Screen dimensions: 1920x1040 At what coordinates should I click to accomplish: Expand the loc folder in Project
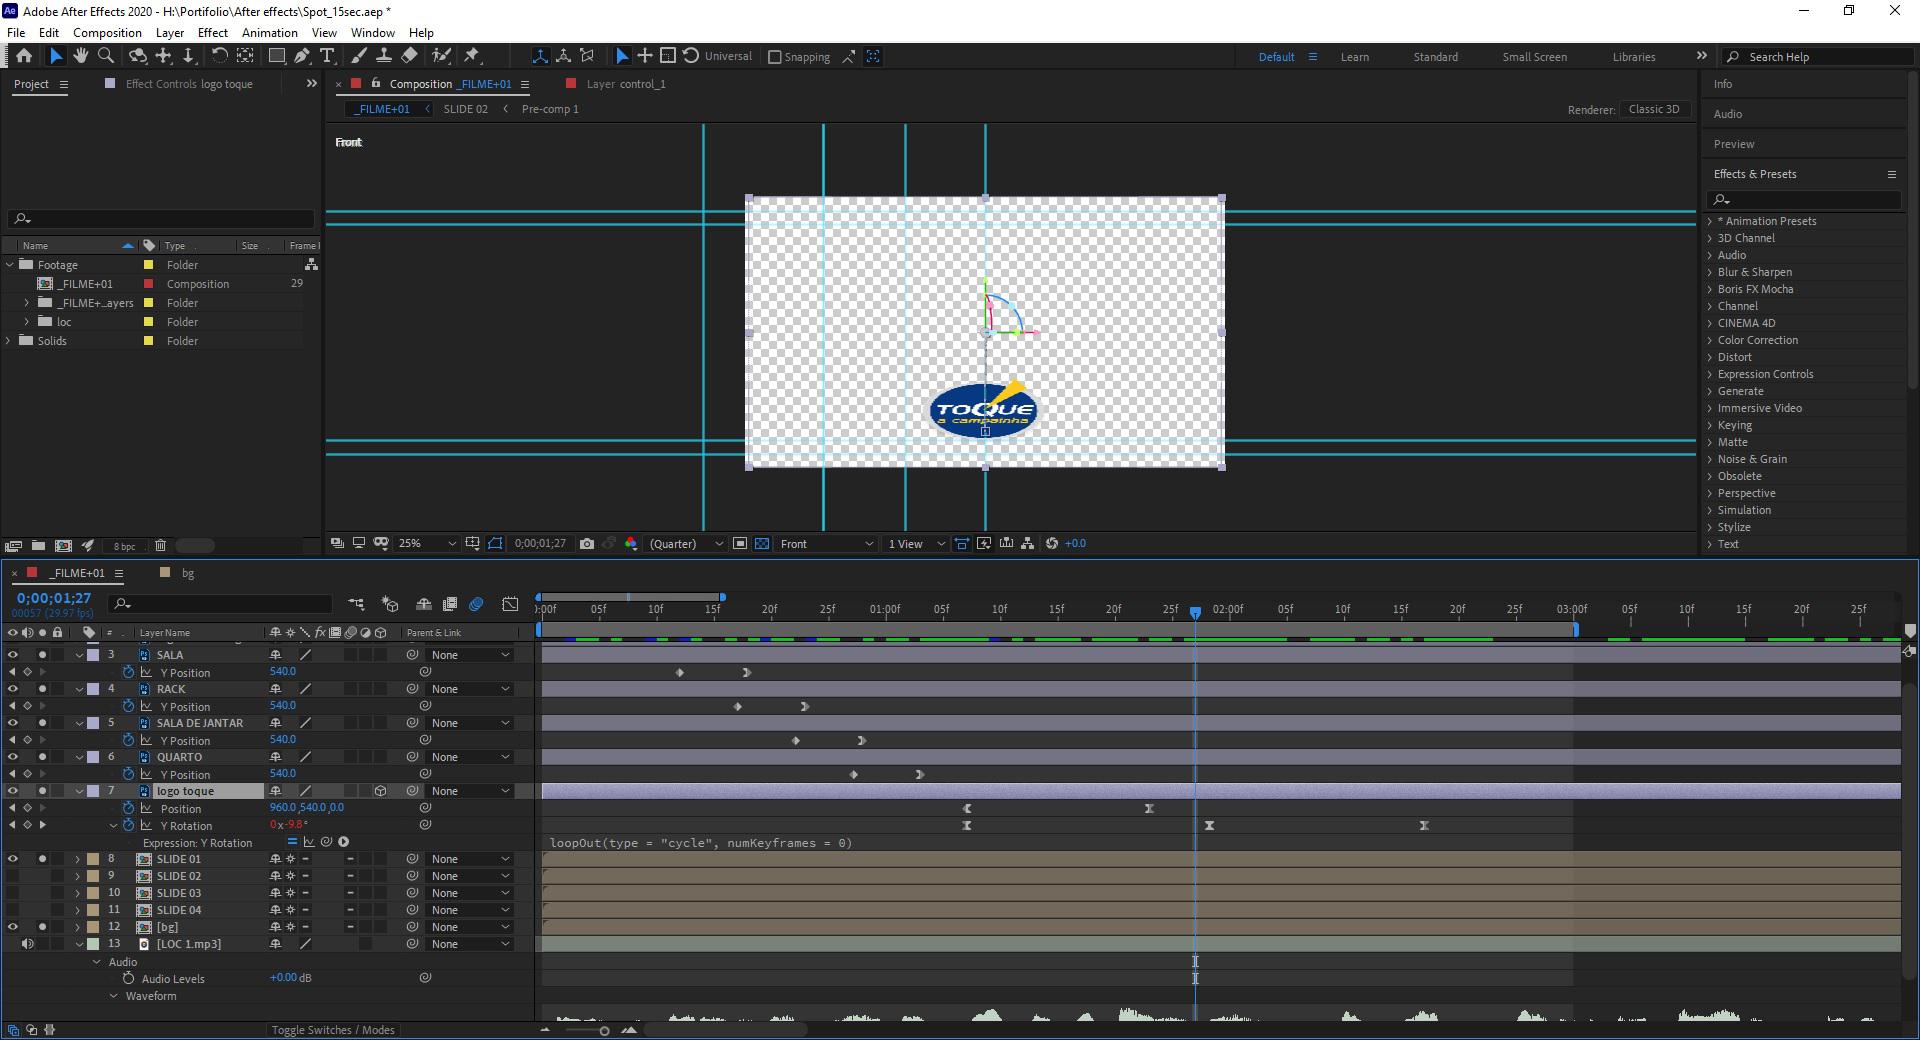tap(27, 322)
